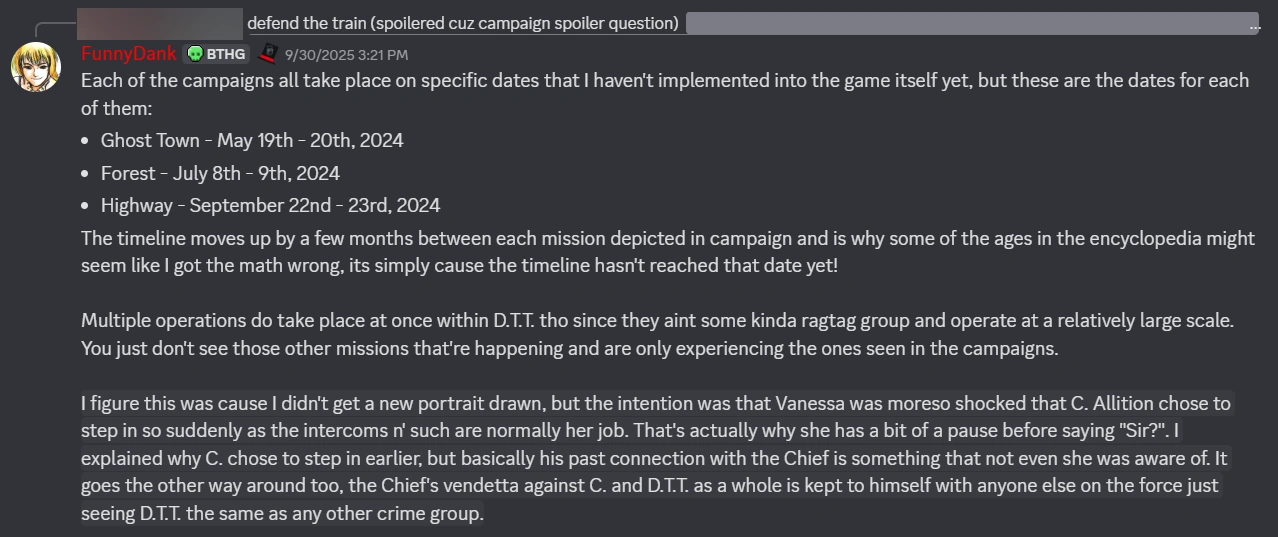This screenshot has height=537, width=1278.
Task: Click the FunnyDank username
Action: (129, 54)
